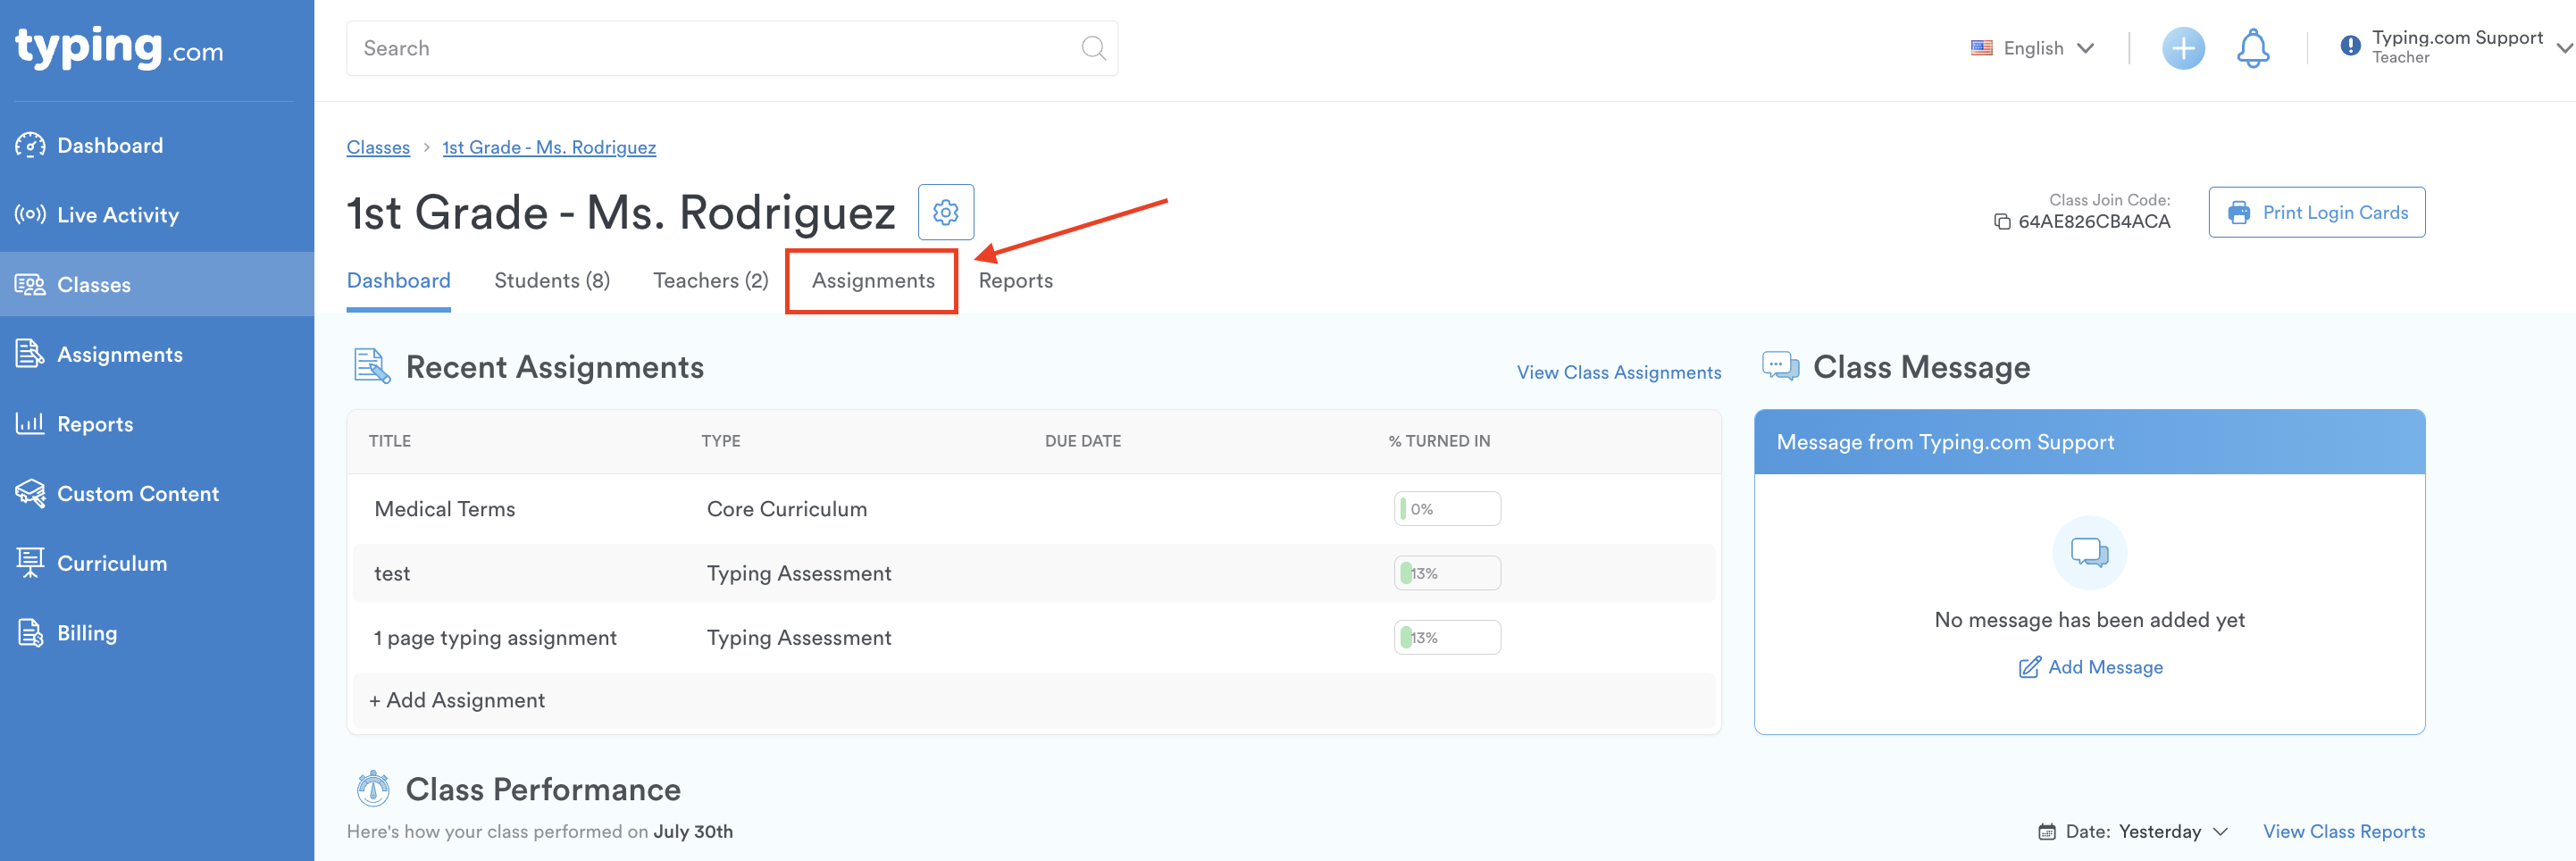
Task: Click View Class Assignments link
Action: coord(1618,372)
